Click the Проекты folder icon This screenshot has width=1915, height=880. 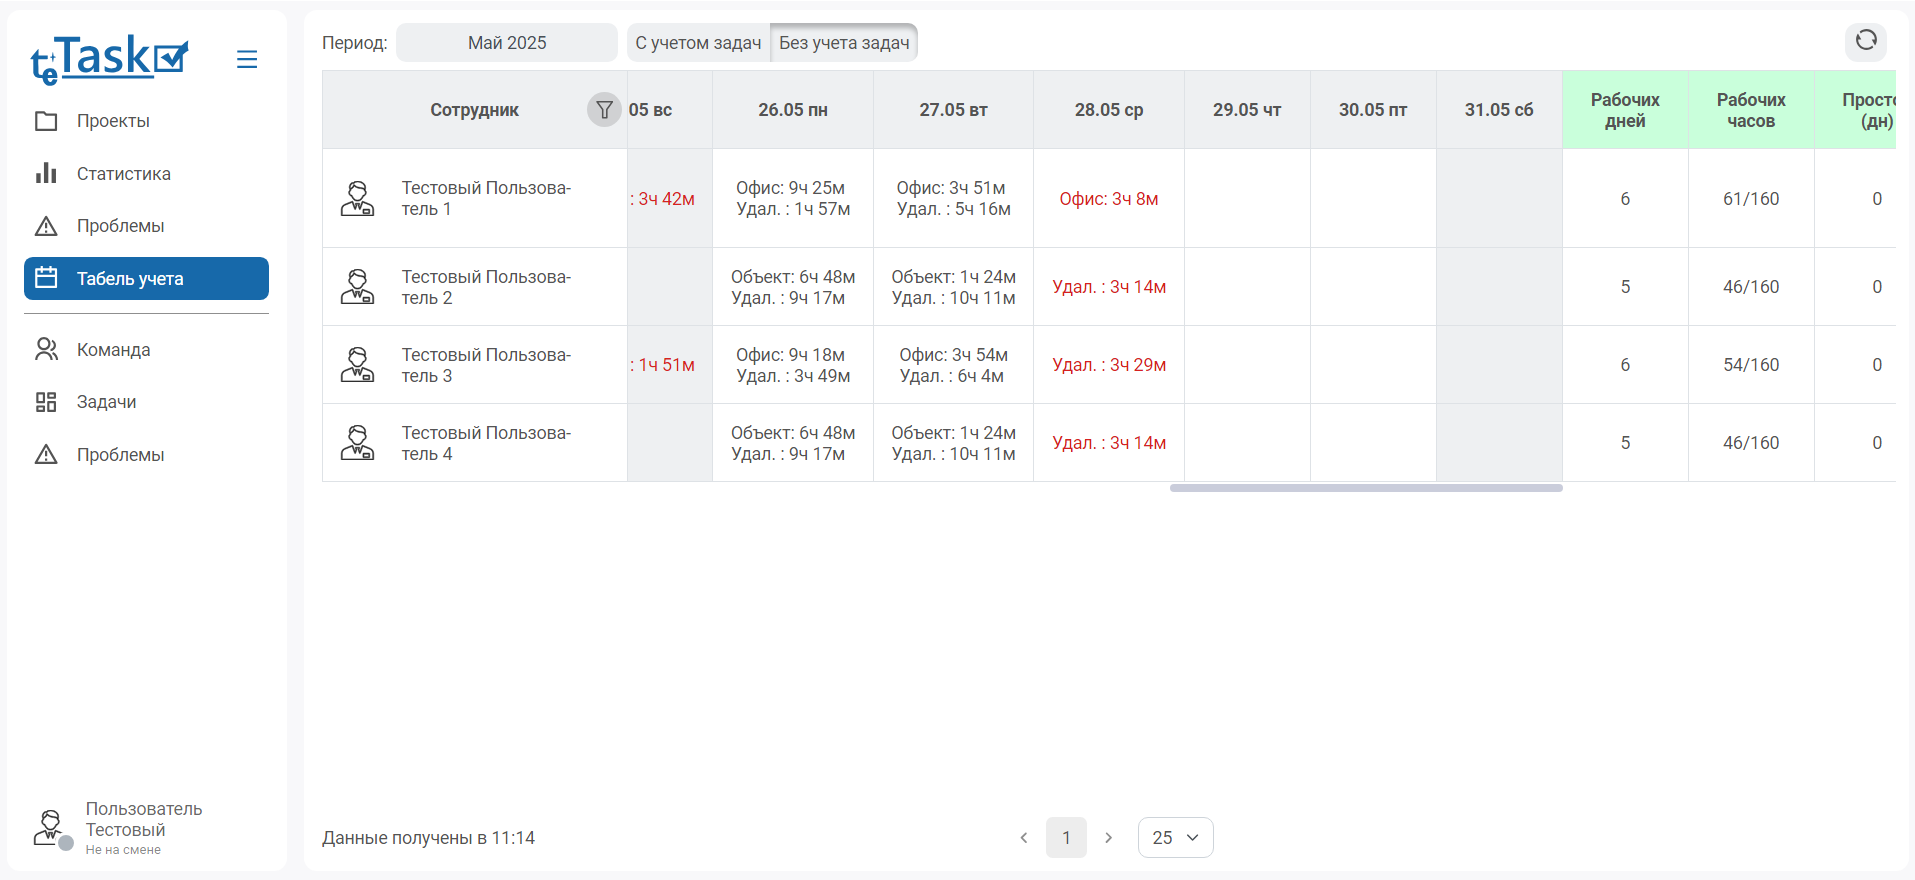point(46,121)
